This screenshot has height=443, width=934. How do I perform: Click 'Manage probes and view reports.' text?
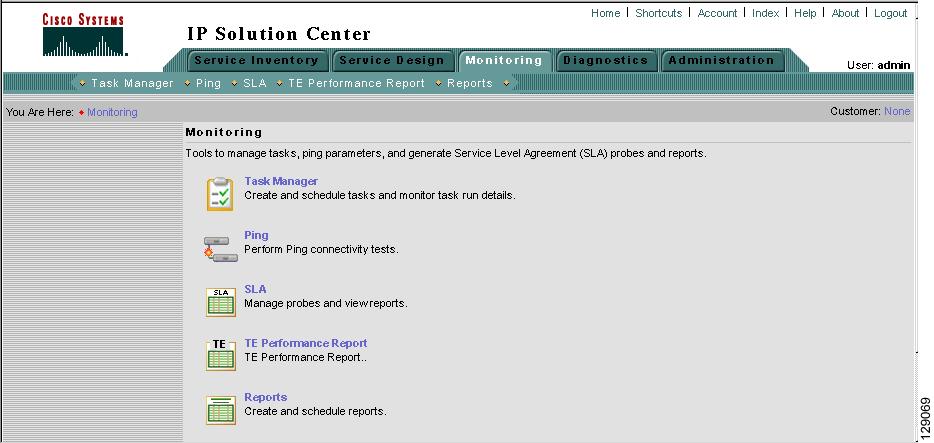tap(326, 304)
